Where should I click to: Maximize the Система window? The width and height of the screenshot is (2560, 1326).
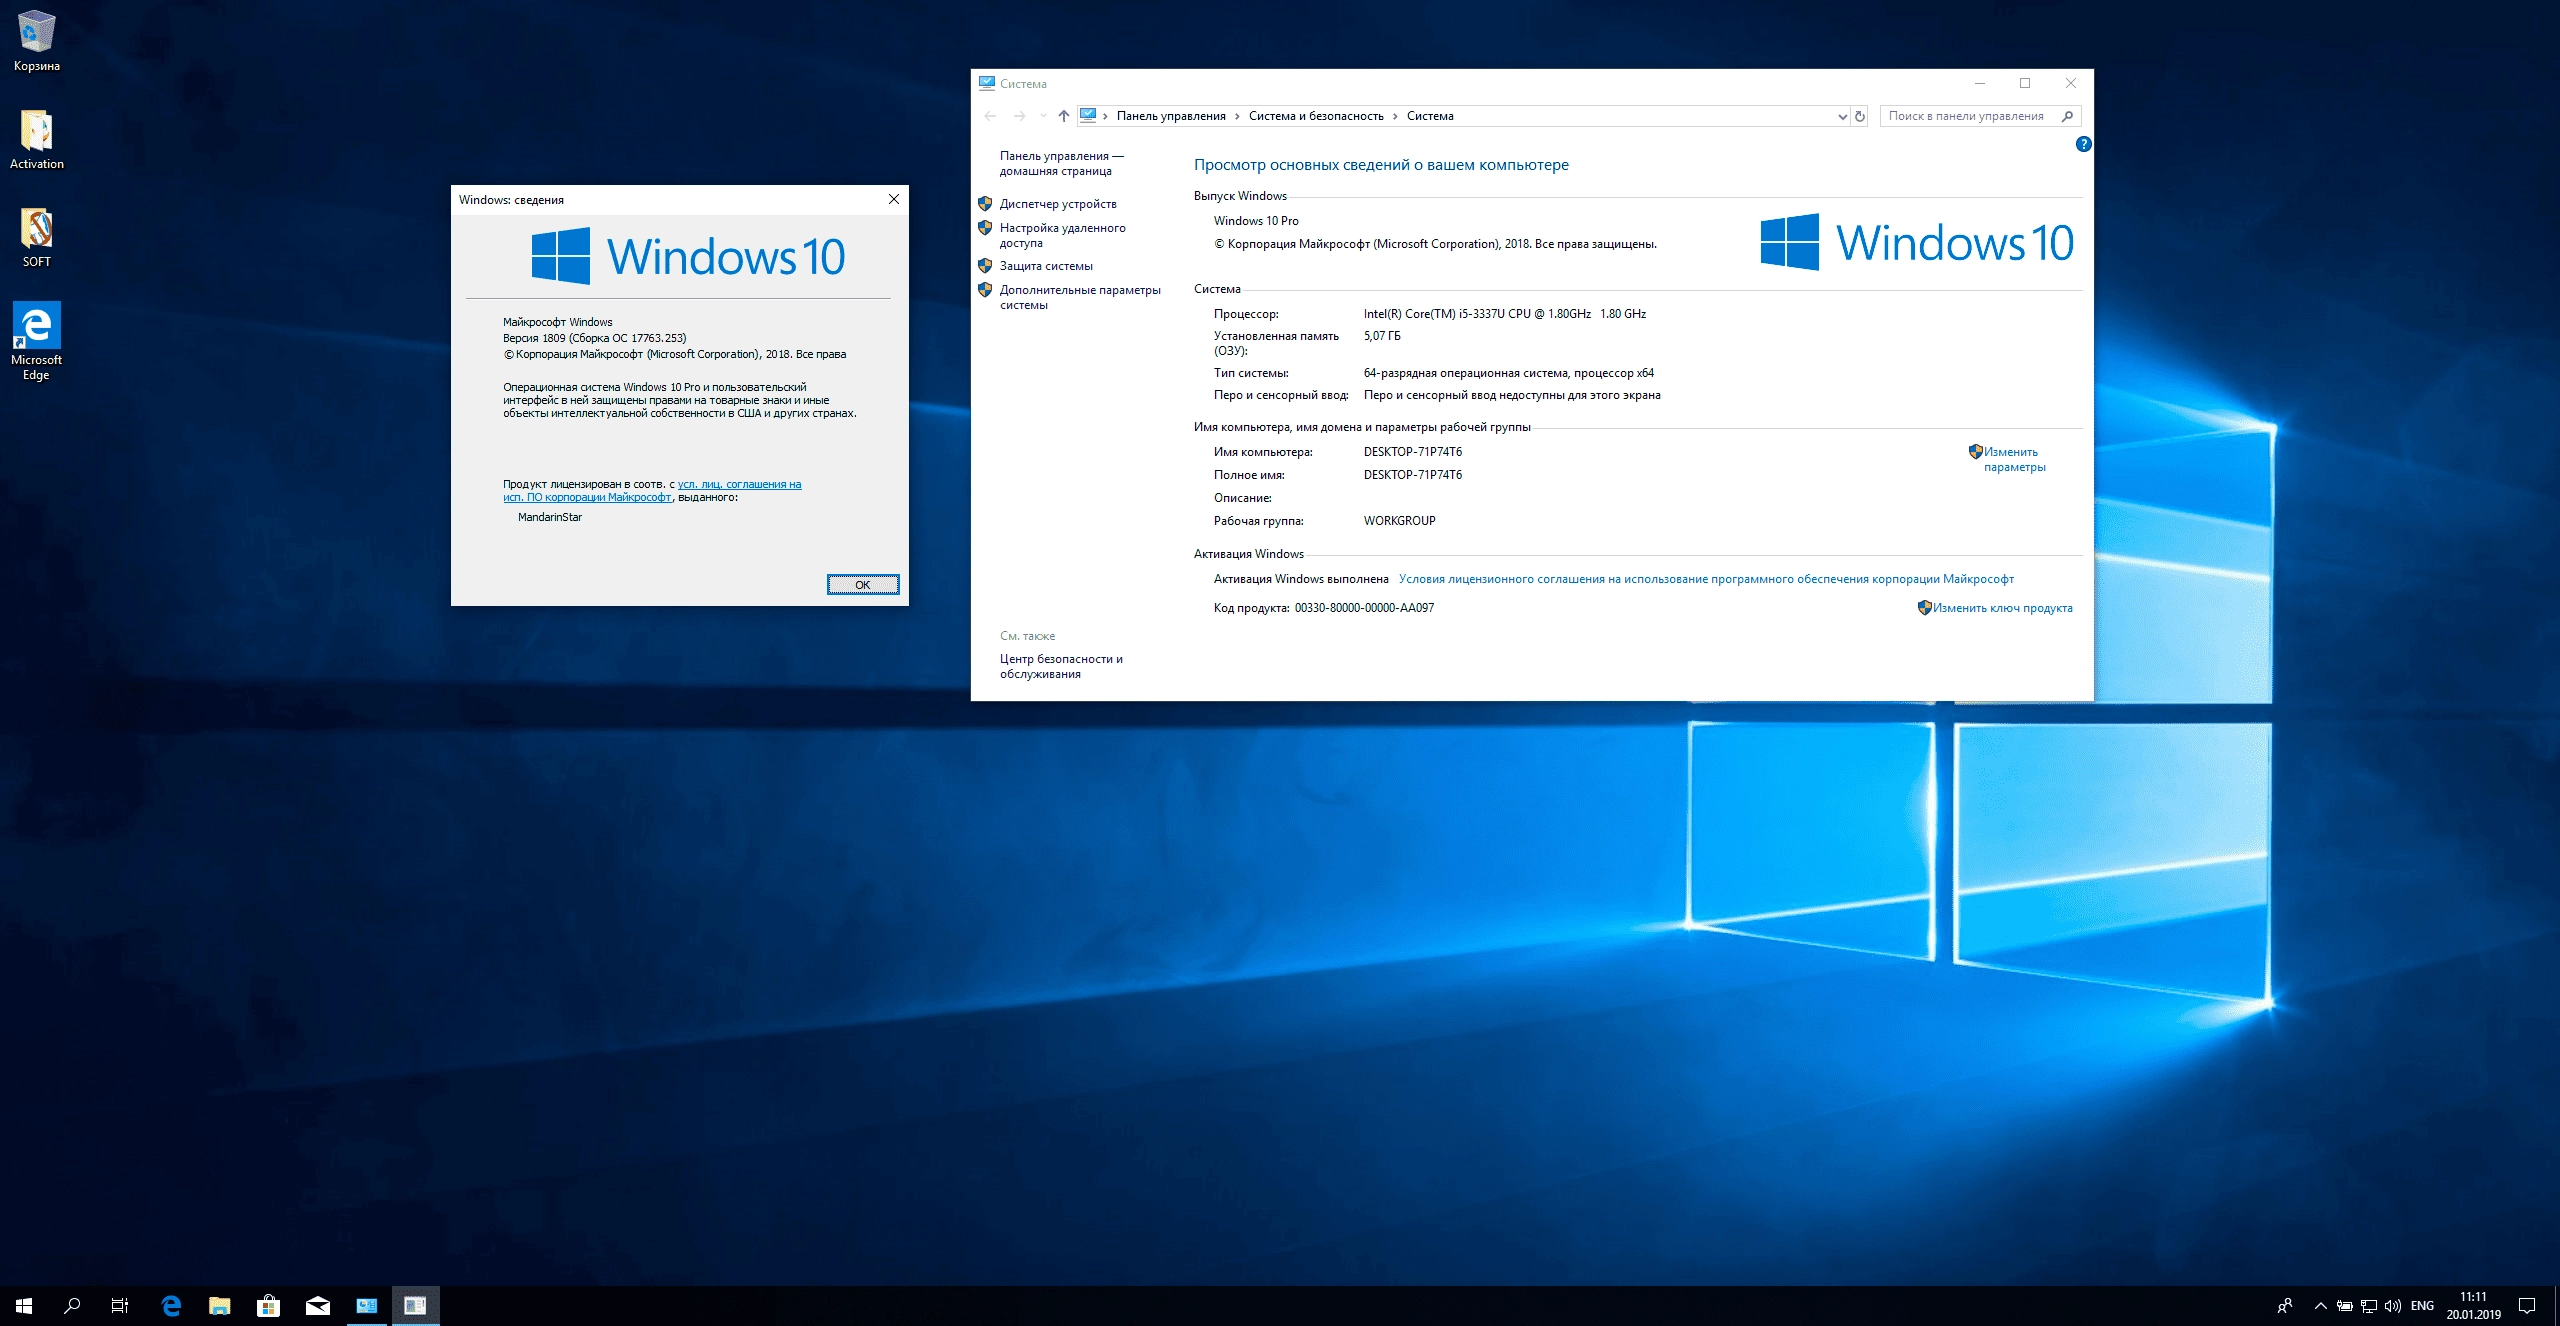click(x=2025, y=83)
